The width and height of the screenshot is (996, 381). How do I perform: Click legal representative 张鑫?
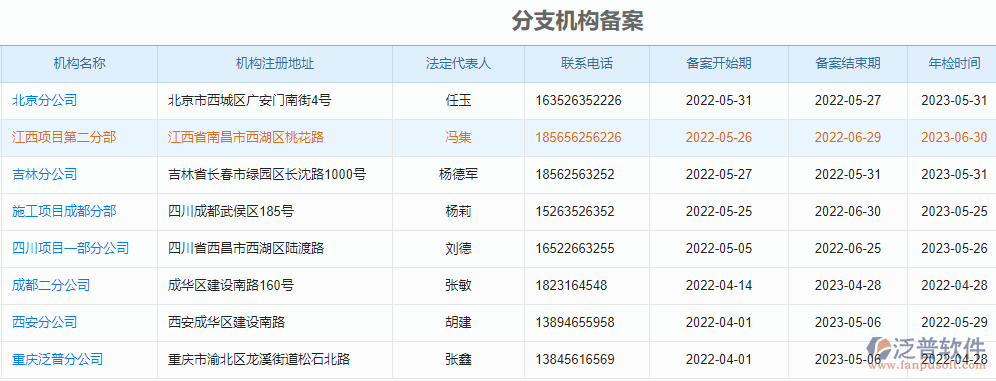coord(459,359)
